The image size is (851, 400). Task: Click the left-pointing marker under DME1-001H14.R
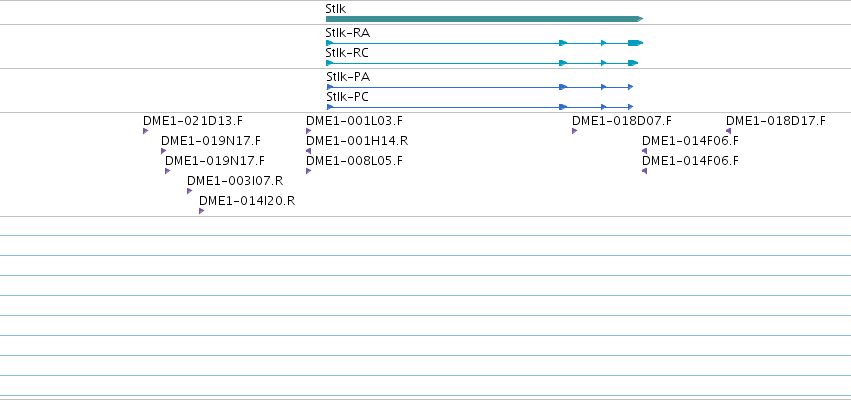pos(308,151)
